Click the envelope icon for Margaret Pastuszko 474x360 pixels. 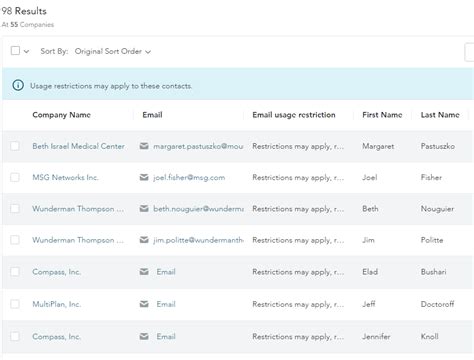coord(144,146)
